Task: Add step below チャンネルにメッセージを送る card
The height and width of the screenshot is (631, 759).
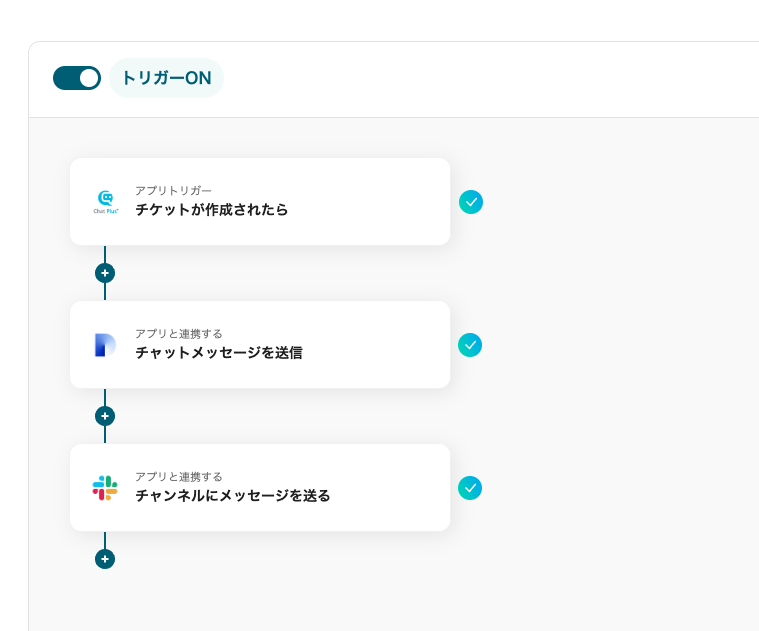Action: click(x=105, y=559)
